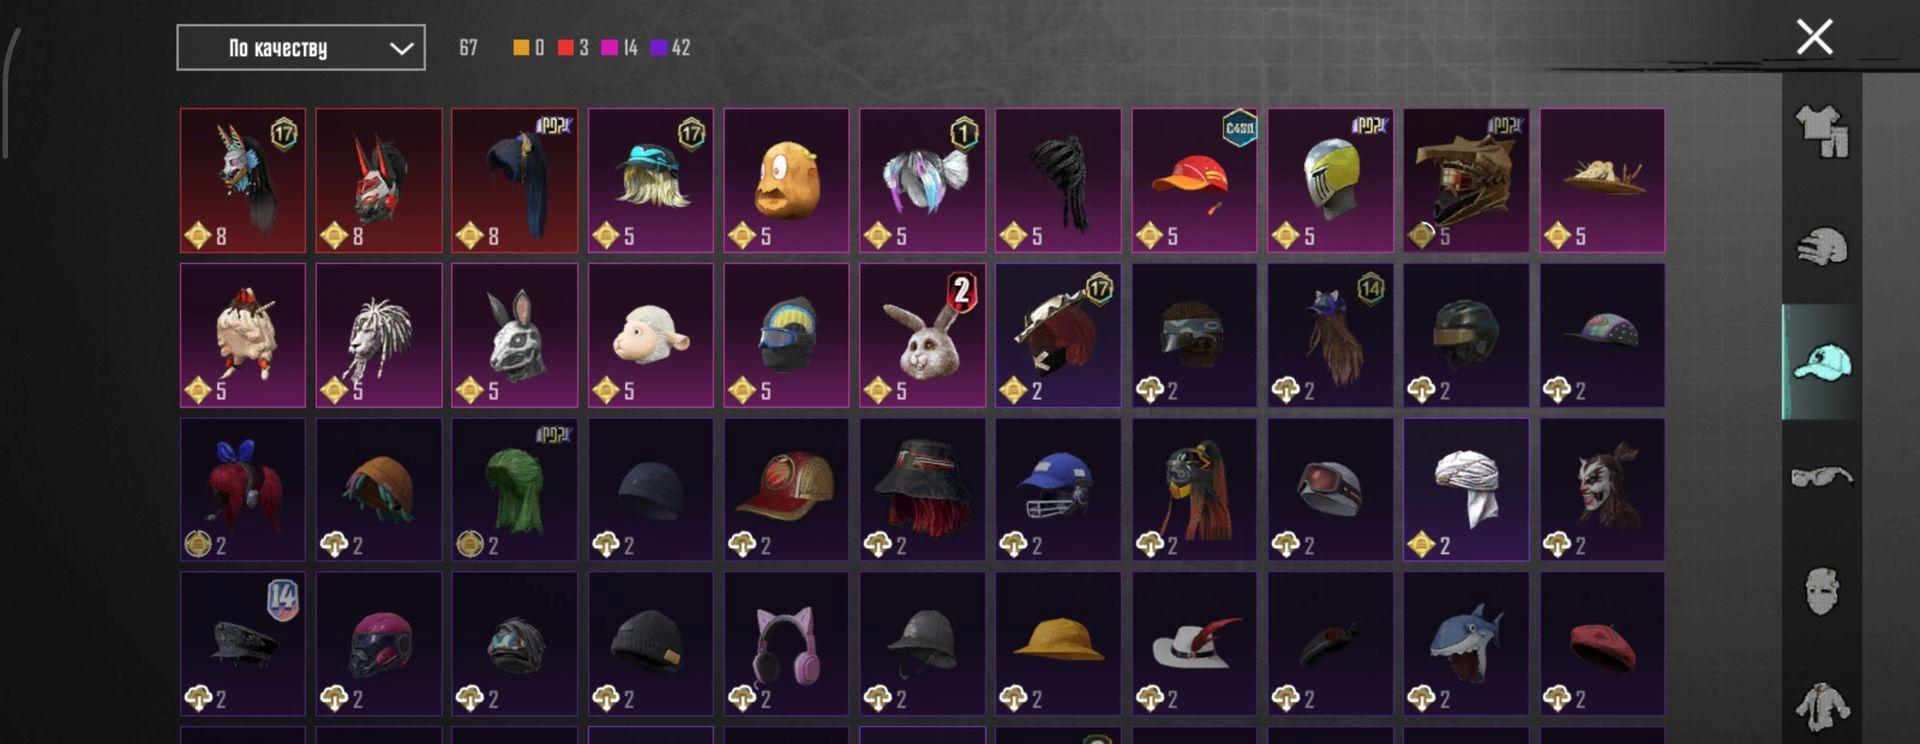Select the shark hood headwear item

point(1465,643)
